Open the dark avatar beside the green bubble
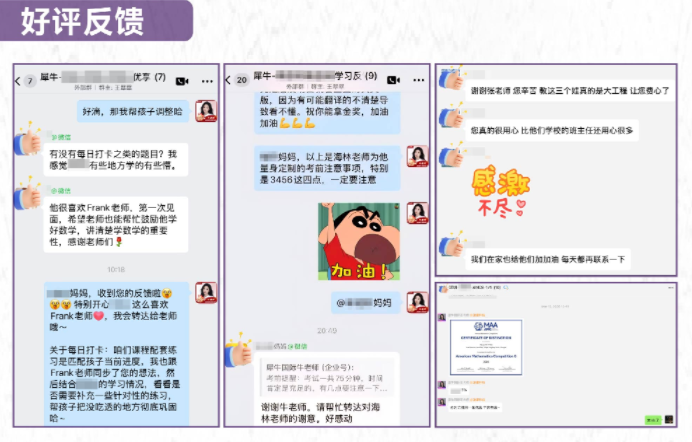 pyautogui.click(x=669, y=420)
